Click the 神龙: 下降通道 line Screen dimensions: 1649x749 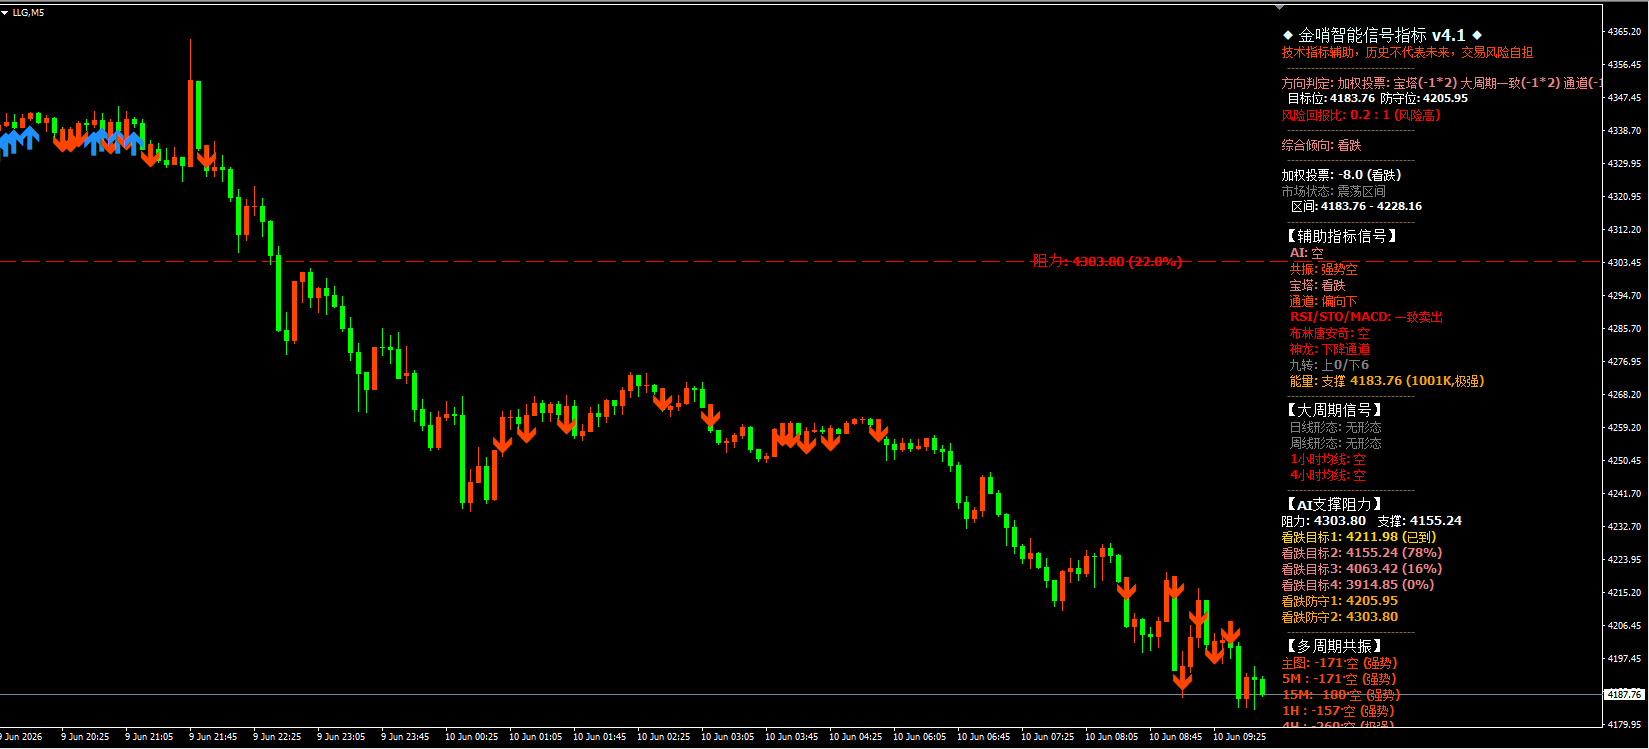(x=1330, y=349)
